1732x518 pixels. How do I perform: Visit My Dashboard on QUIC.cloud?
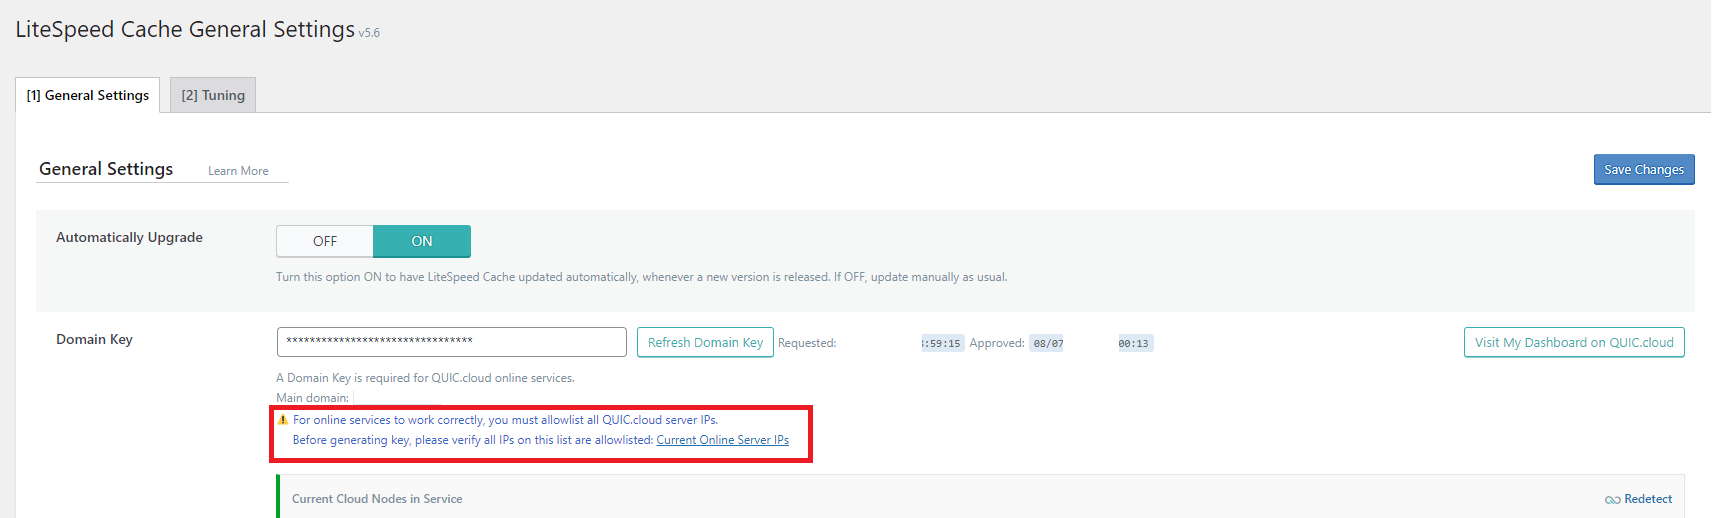1574,342
